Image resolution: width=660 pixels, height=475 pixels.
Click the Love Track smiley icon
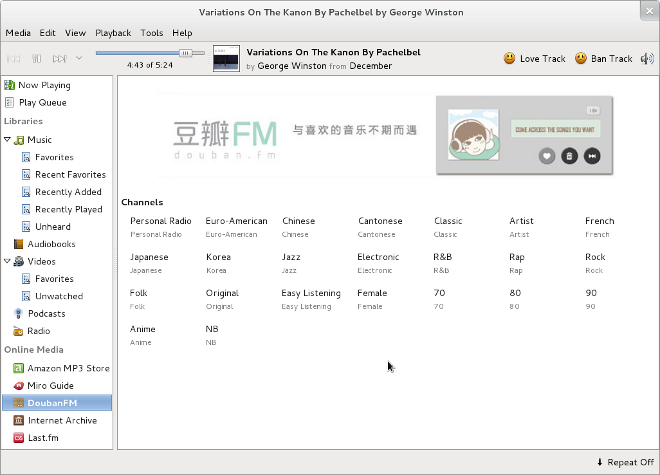coord(509,59)
